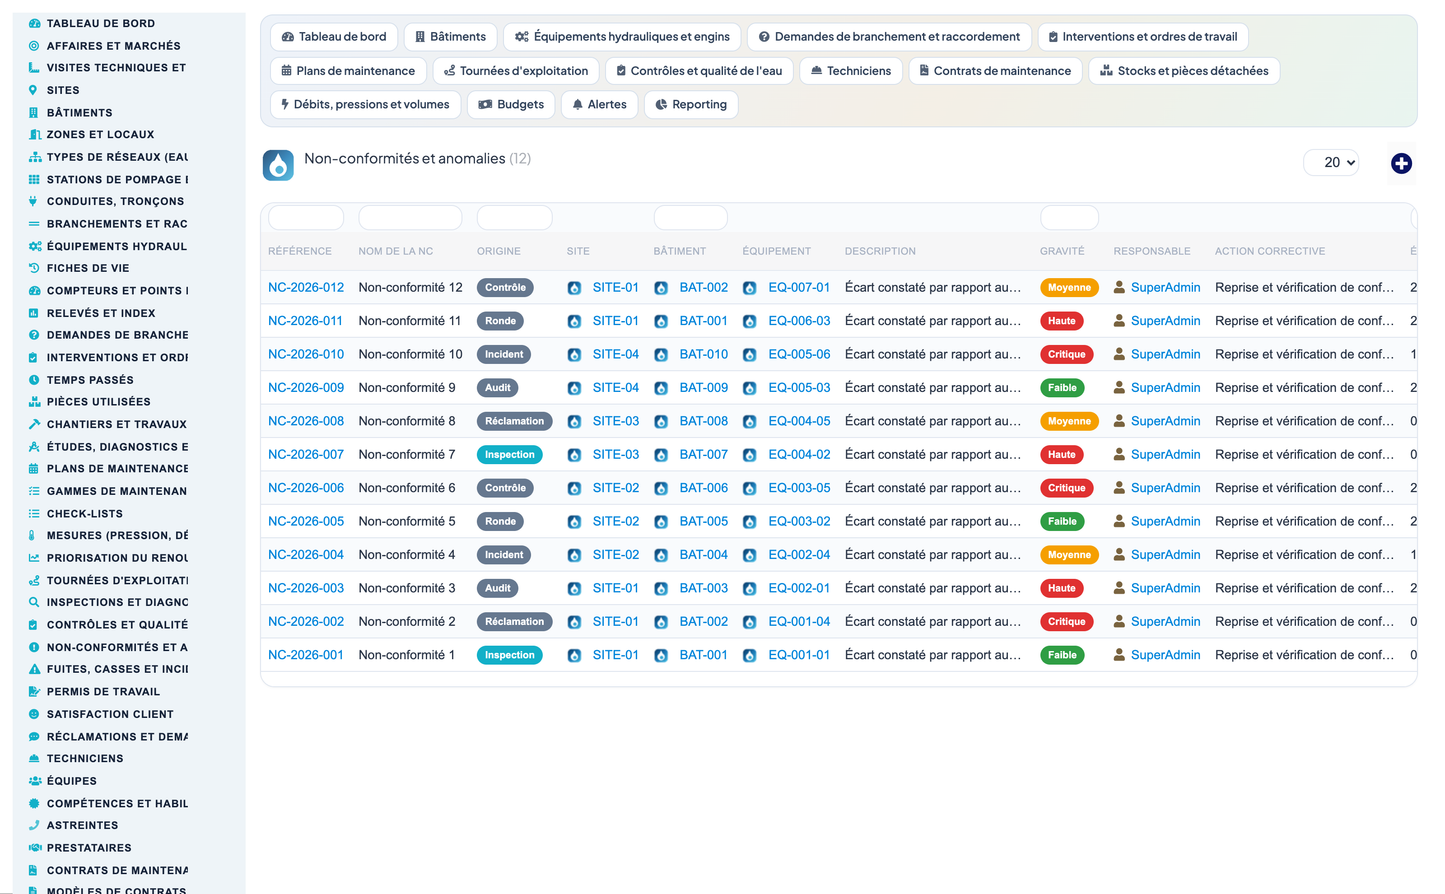The height and width of the screenshot is (894, 1445).
Task: Open Temps passés in sidebar
Action: coord(90,380)
